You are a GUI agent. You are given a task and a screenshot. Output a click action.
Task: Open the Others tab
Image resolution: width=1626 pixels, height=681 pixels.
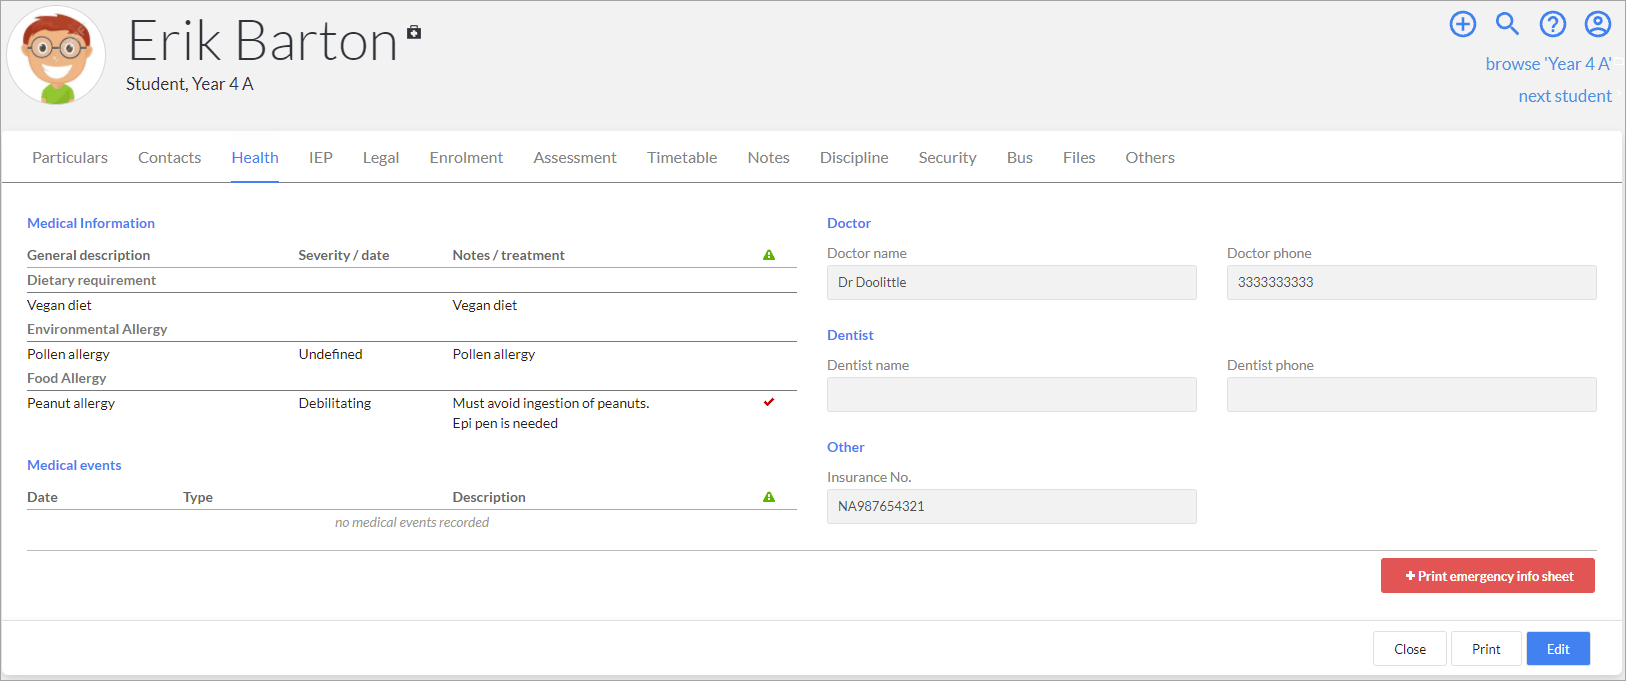[1150, 157]
